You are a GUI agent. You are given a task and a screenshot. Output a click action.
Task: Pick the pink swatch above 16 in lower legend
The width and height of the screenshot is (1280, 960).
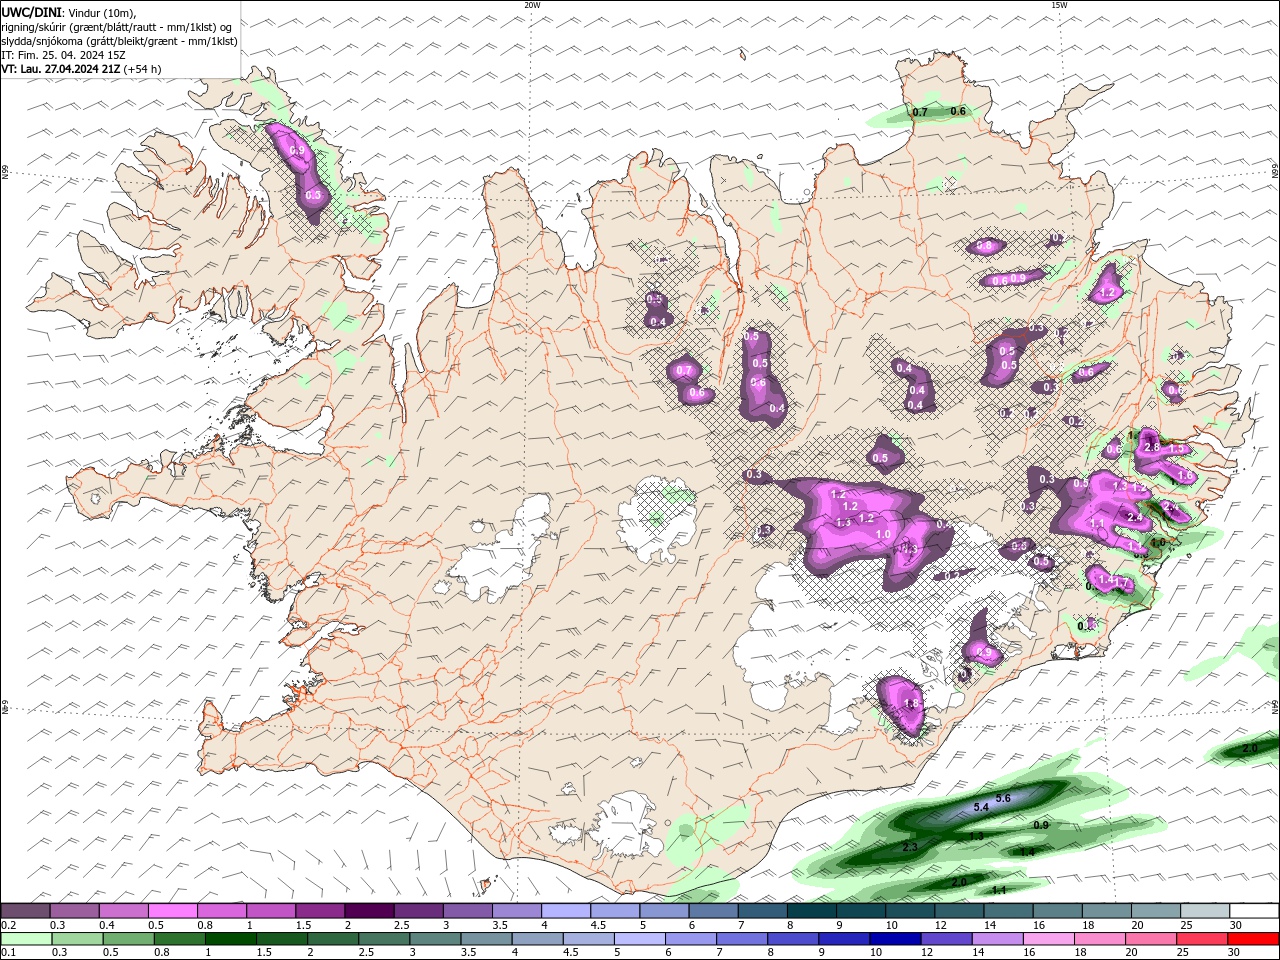pyautogui.click(x=1048, y=939)
